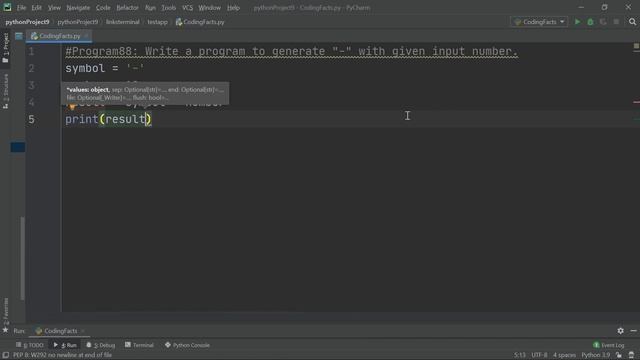Open the Debug tool window button
Viewport: 640px width, 360px height.
point(100,345)
